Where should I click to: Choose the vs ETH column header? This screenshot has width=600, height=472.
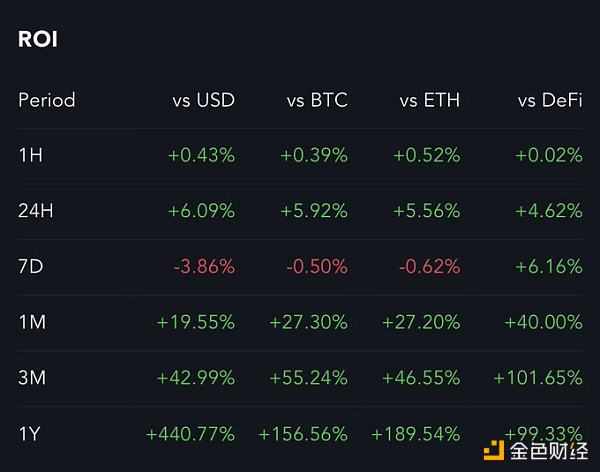click(430, 100)
